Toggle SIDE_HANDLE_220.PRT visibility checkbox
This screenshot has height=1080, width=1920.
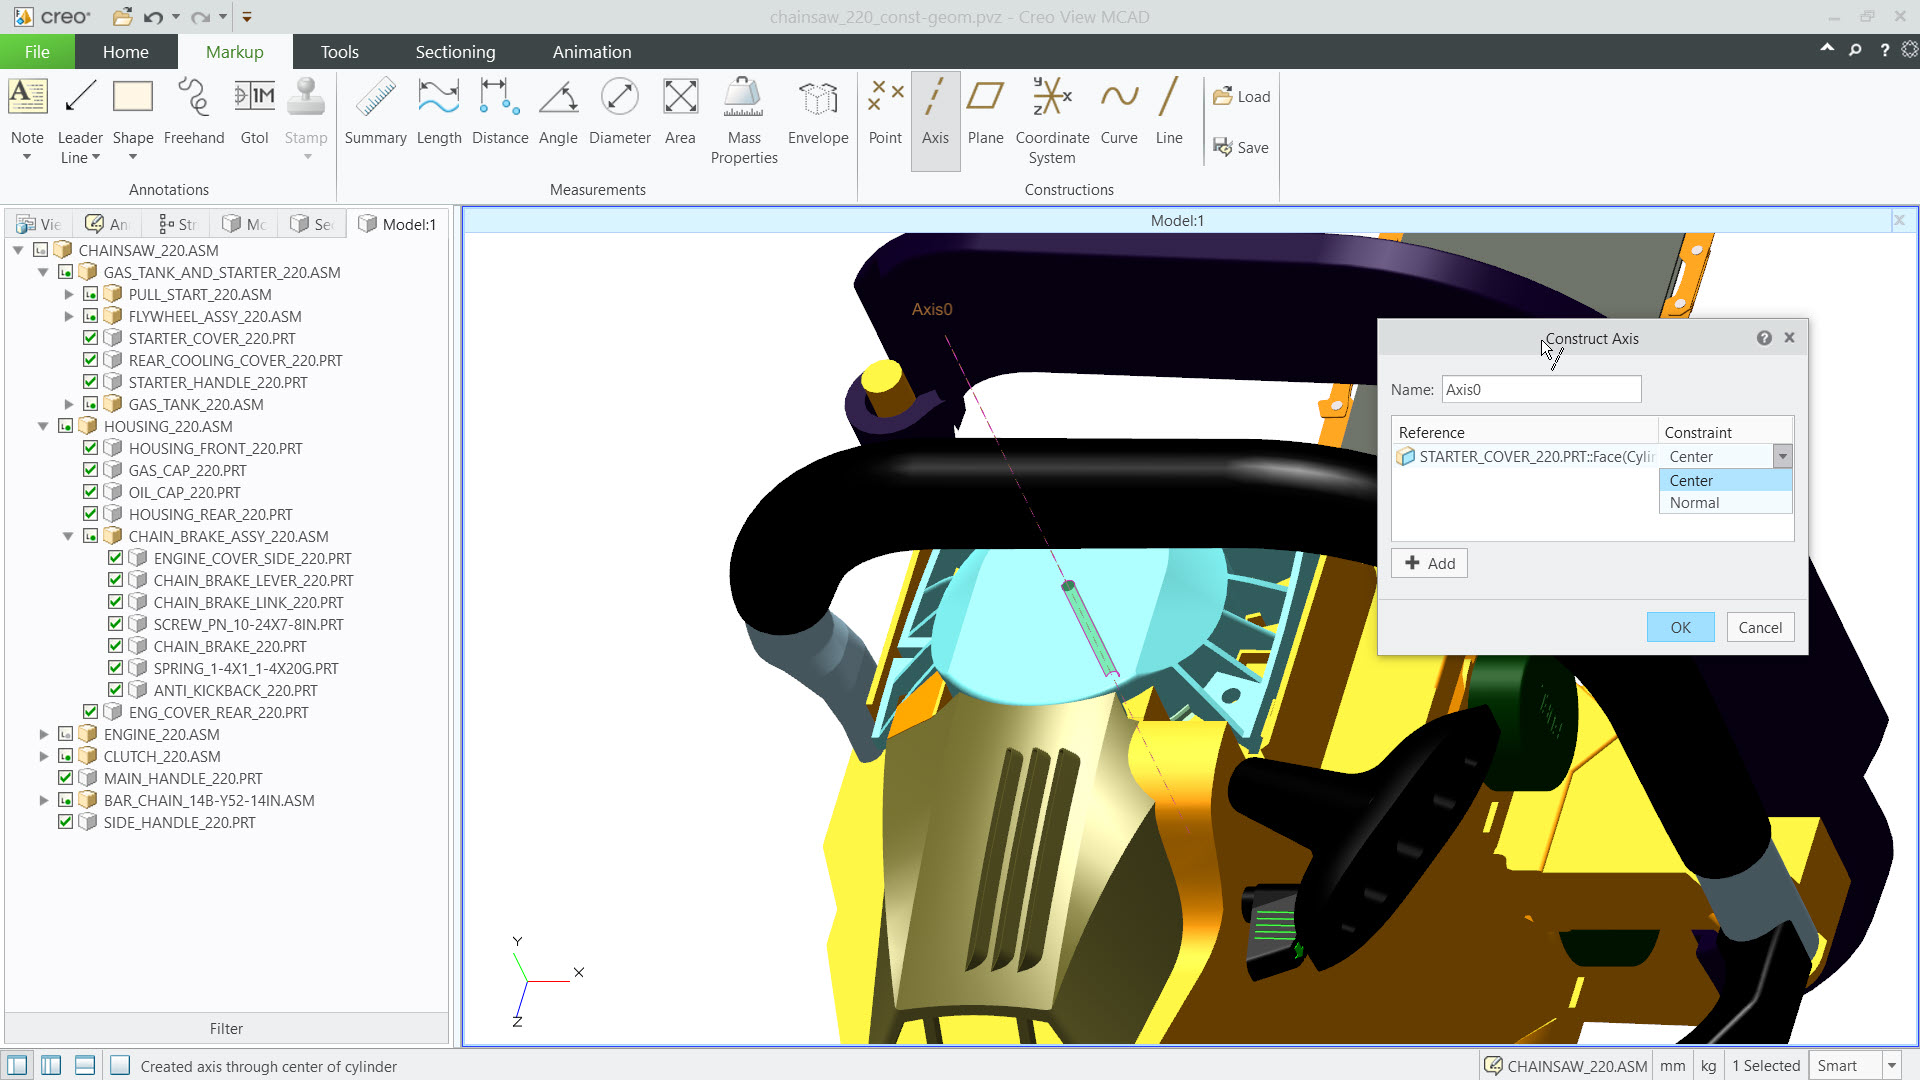click(x=66, y=822)
